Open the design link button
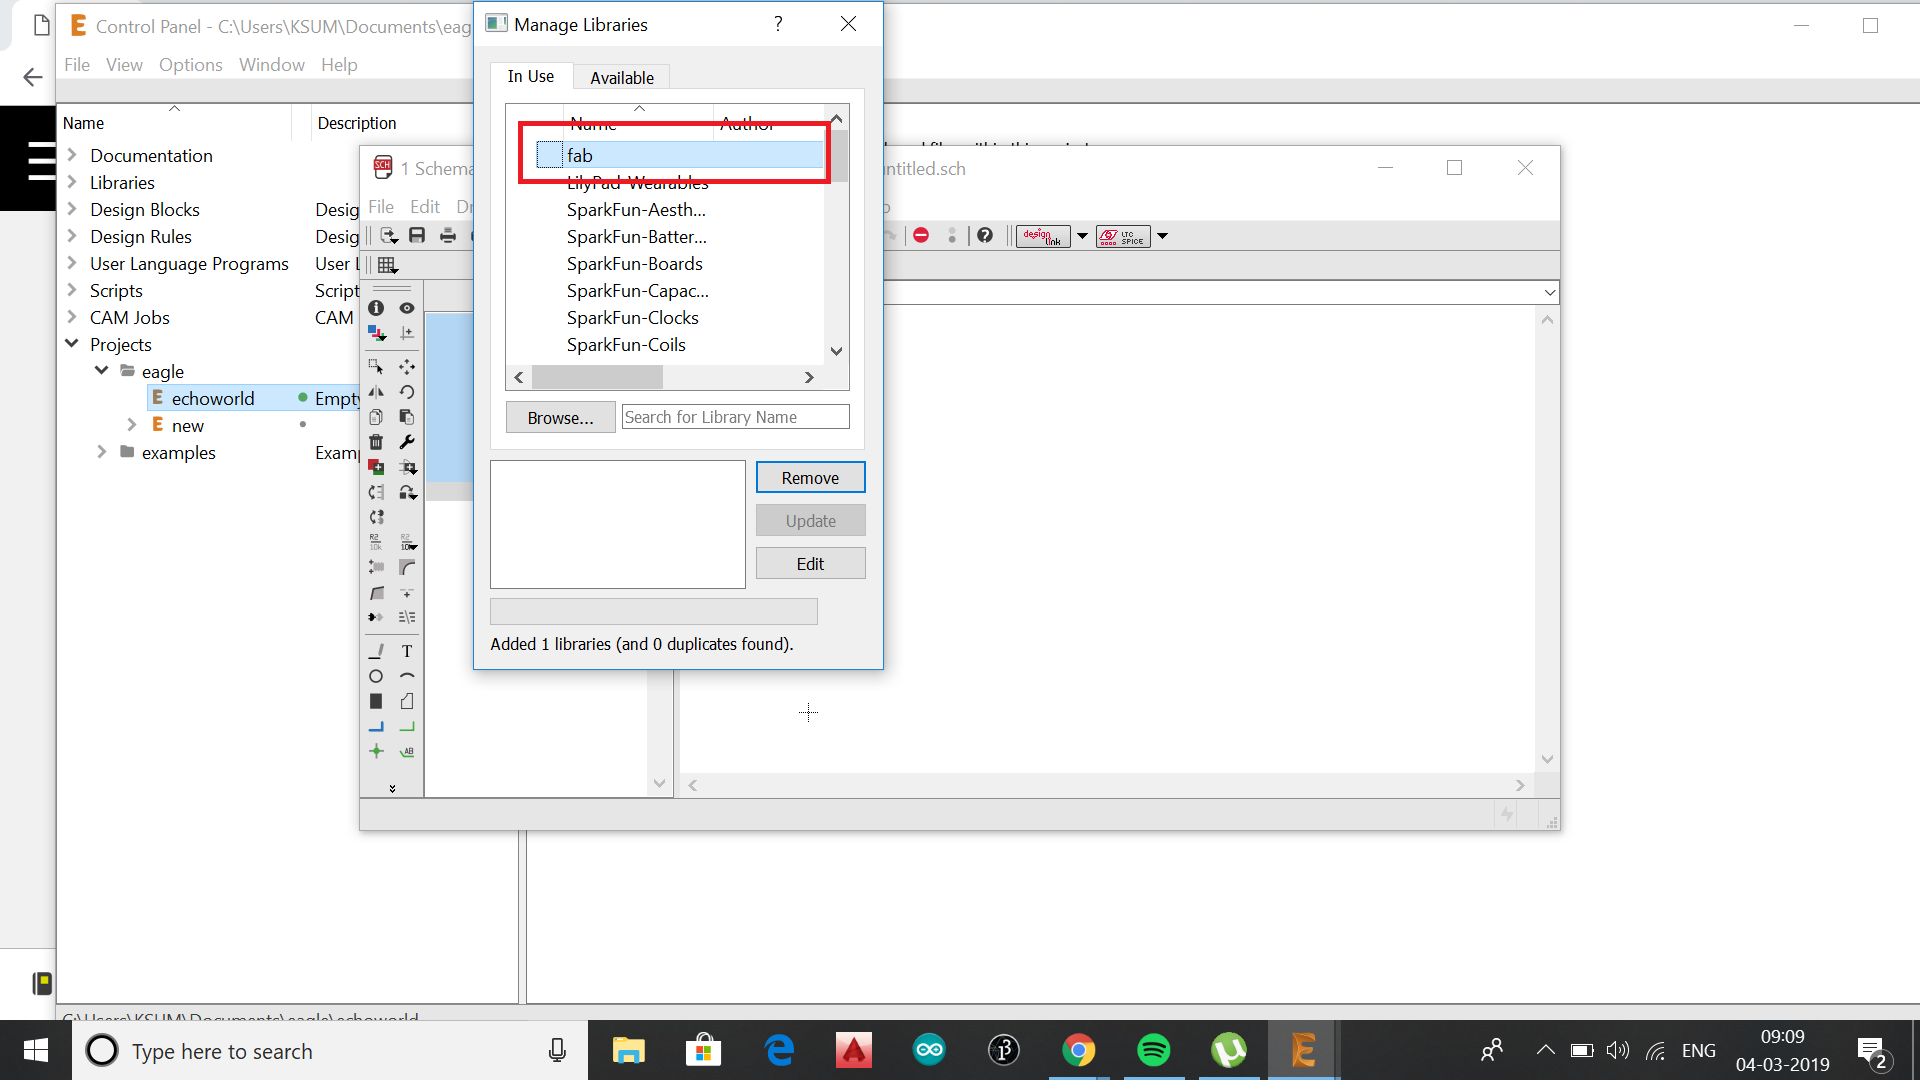This screenshot has height=1080, width=1920. pos(1042,236)
